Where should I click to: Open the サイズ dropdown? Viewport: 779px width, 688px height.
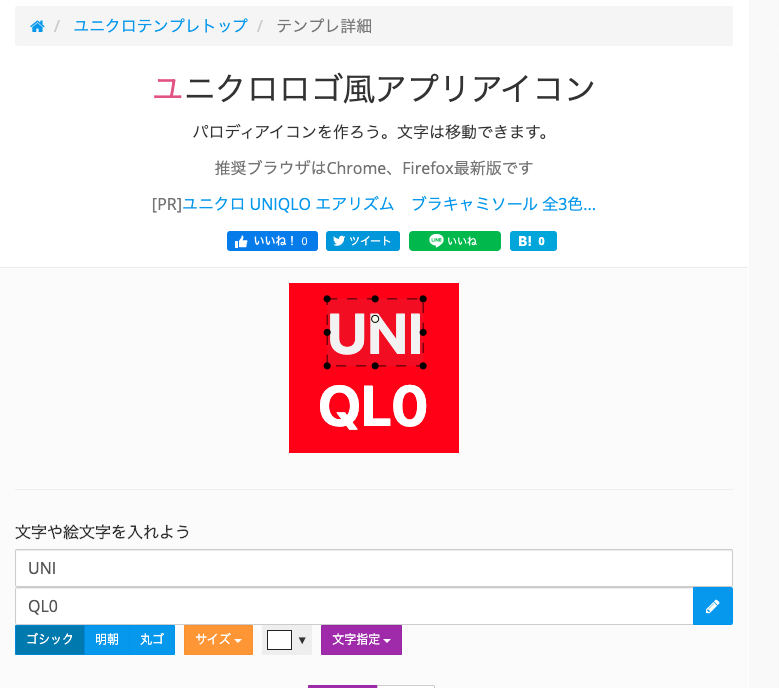(x=218, y=640)
